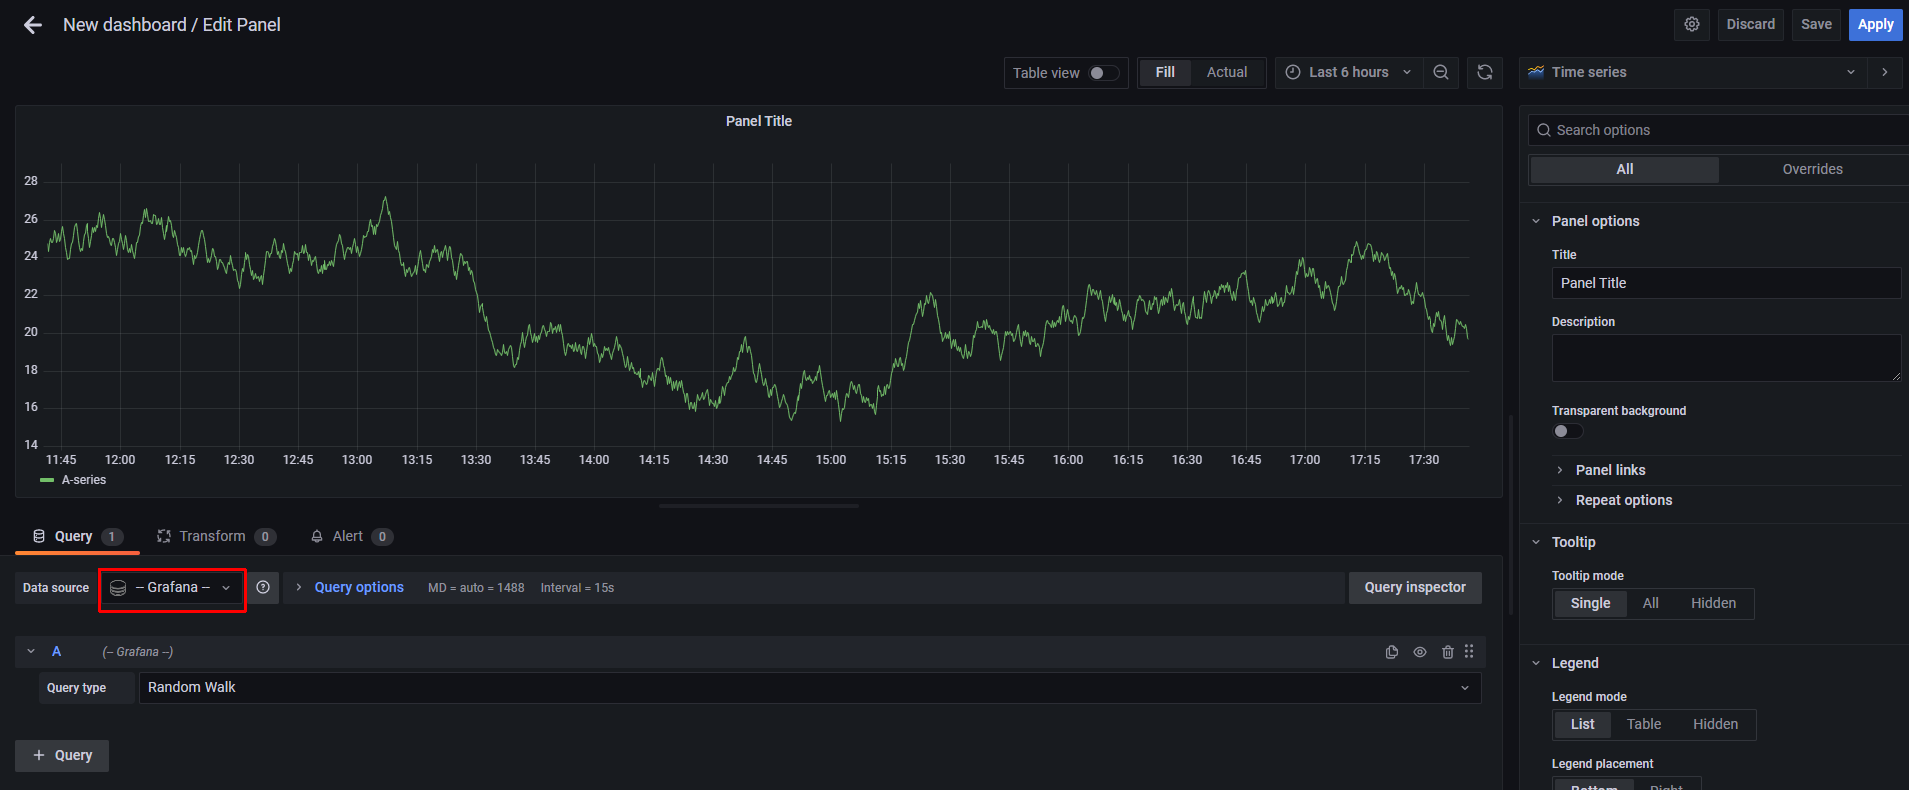Click the options pane scrollbar
The height and width of the screenshot is (790, 1909).
pyautogui.click(x=1510, y=515)
